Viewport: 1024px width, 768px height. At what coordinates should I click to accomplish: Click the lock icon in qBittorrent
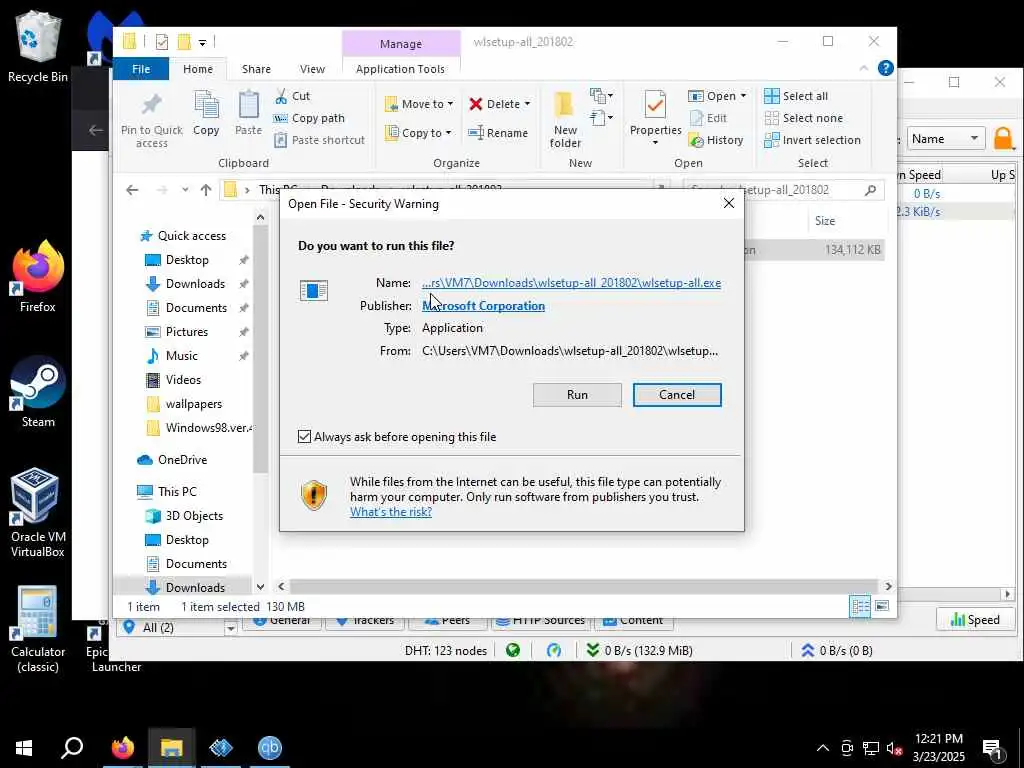click(x=1003, y=138)
